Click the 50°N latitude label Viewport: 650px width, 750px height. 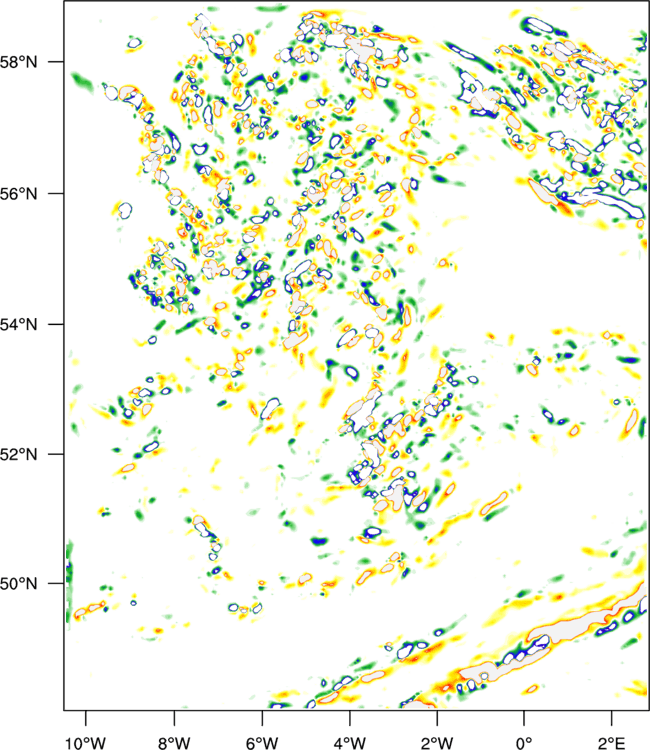coord(18,584)
